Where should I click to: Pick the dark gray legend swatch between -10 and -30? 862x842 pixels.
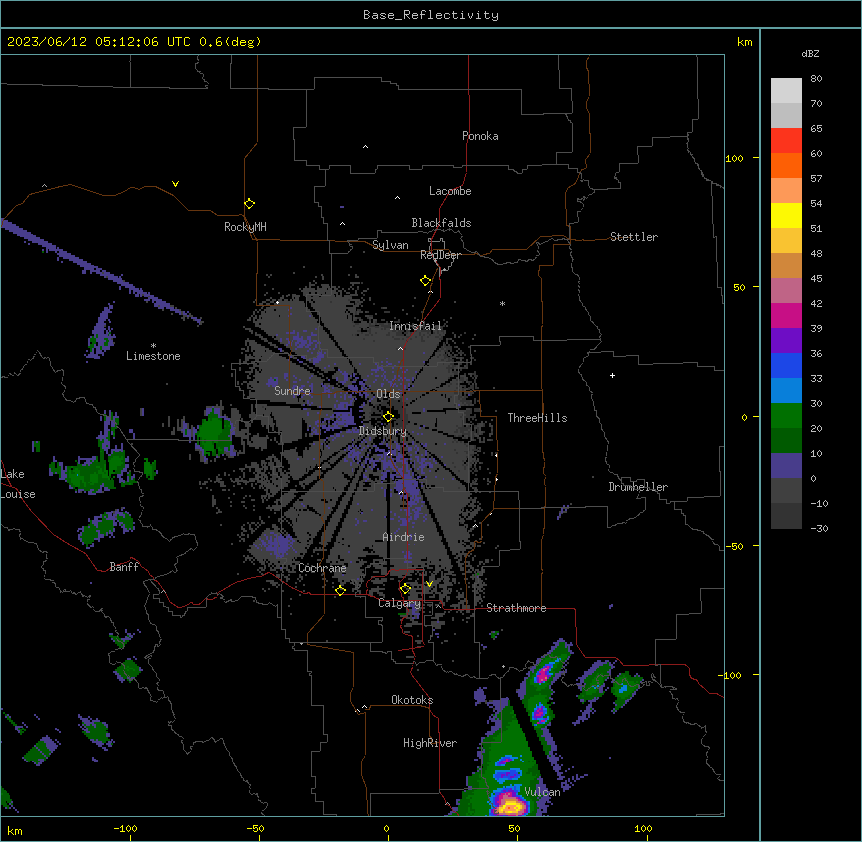tap(786, 516)
